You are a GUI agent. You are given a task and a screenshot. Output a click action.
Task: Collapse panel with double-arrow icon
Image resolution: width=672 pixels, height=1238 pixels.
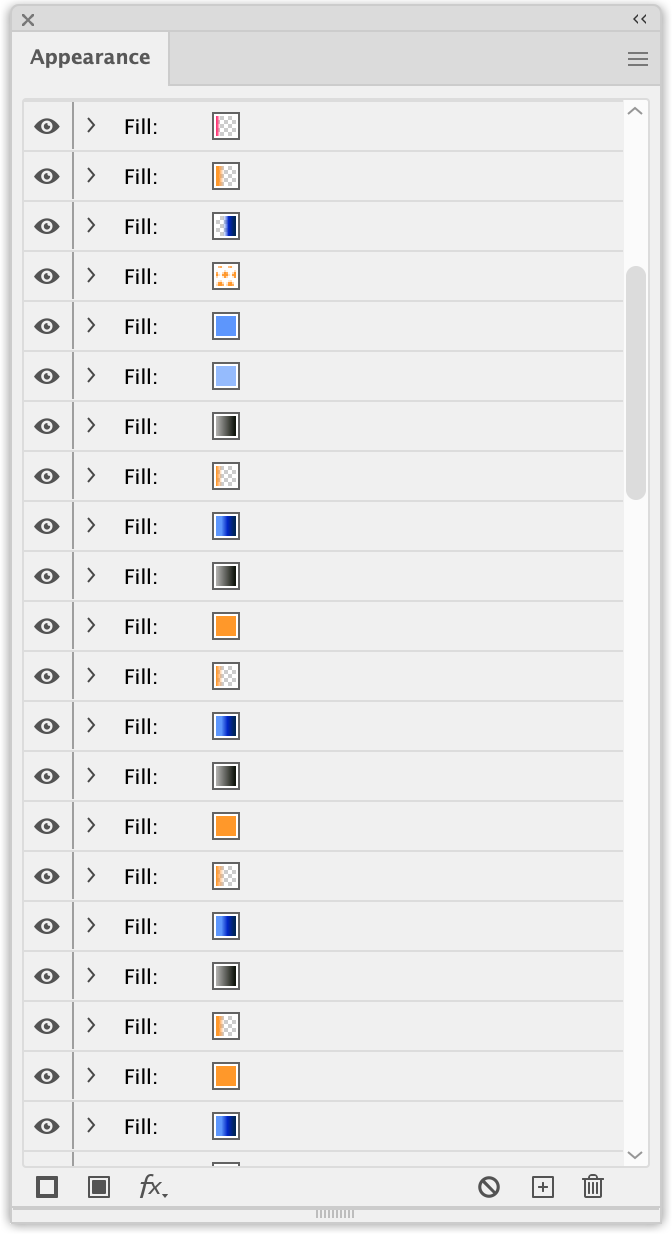[640, 19]
